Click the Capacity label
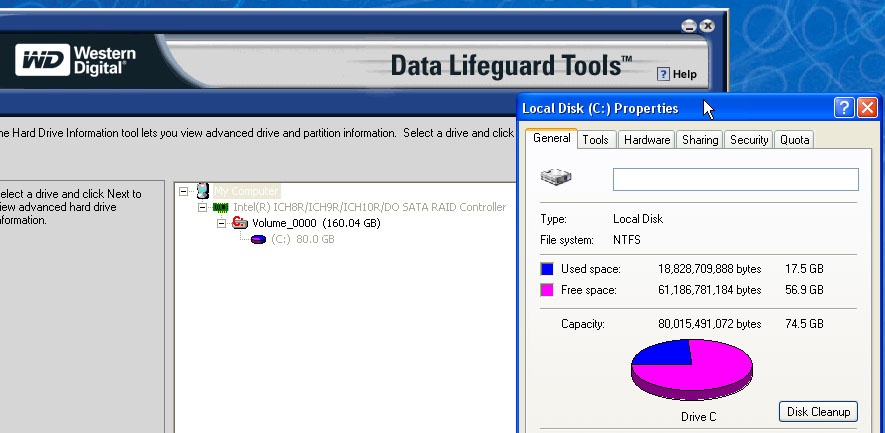Image resolution: width=885 pixels, height=433 pixels. pos(582,324)
